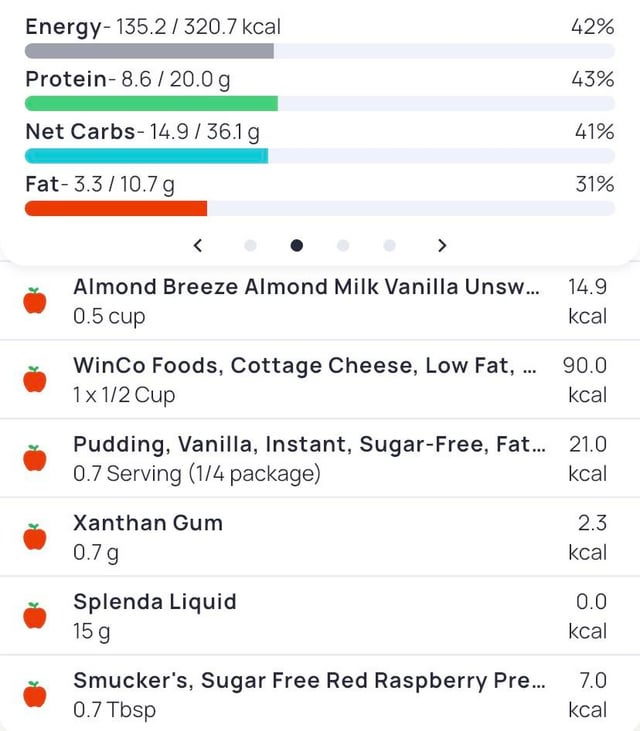This screenshot has height=731, width=640.
Task: Click the gray Energy progress bar
Action: click(149, 51)
